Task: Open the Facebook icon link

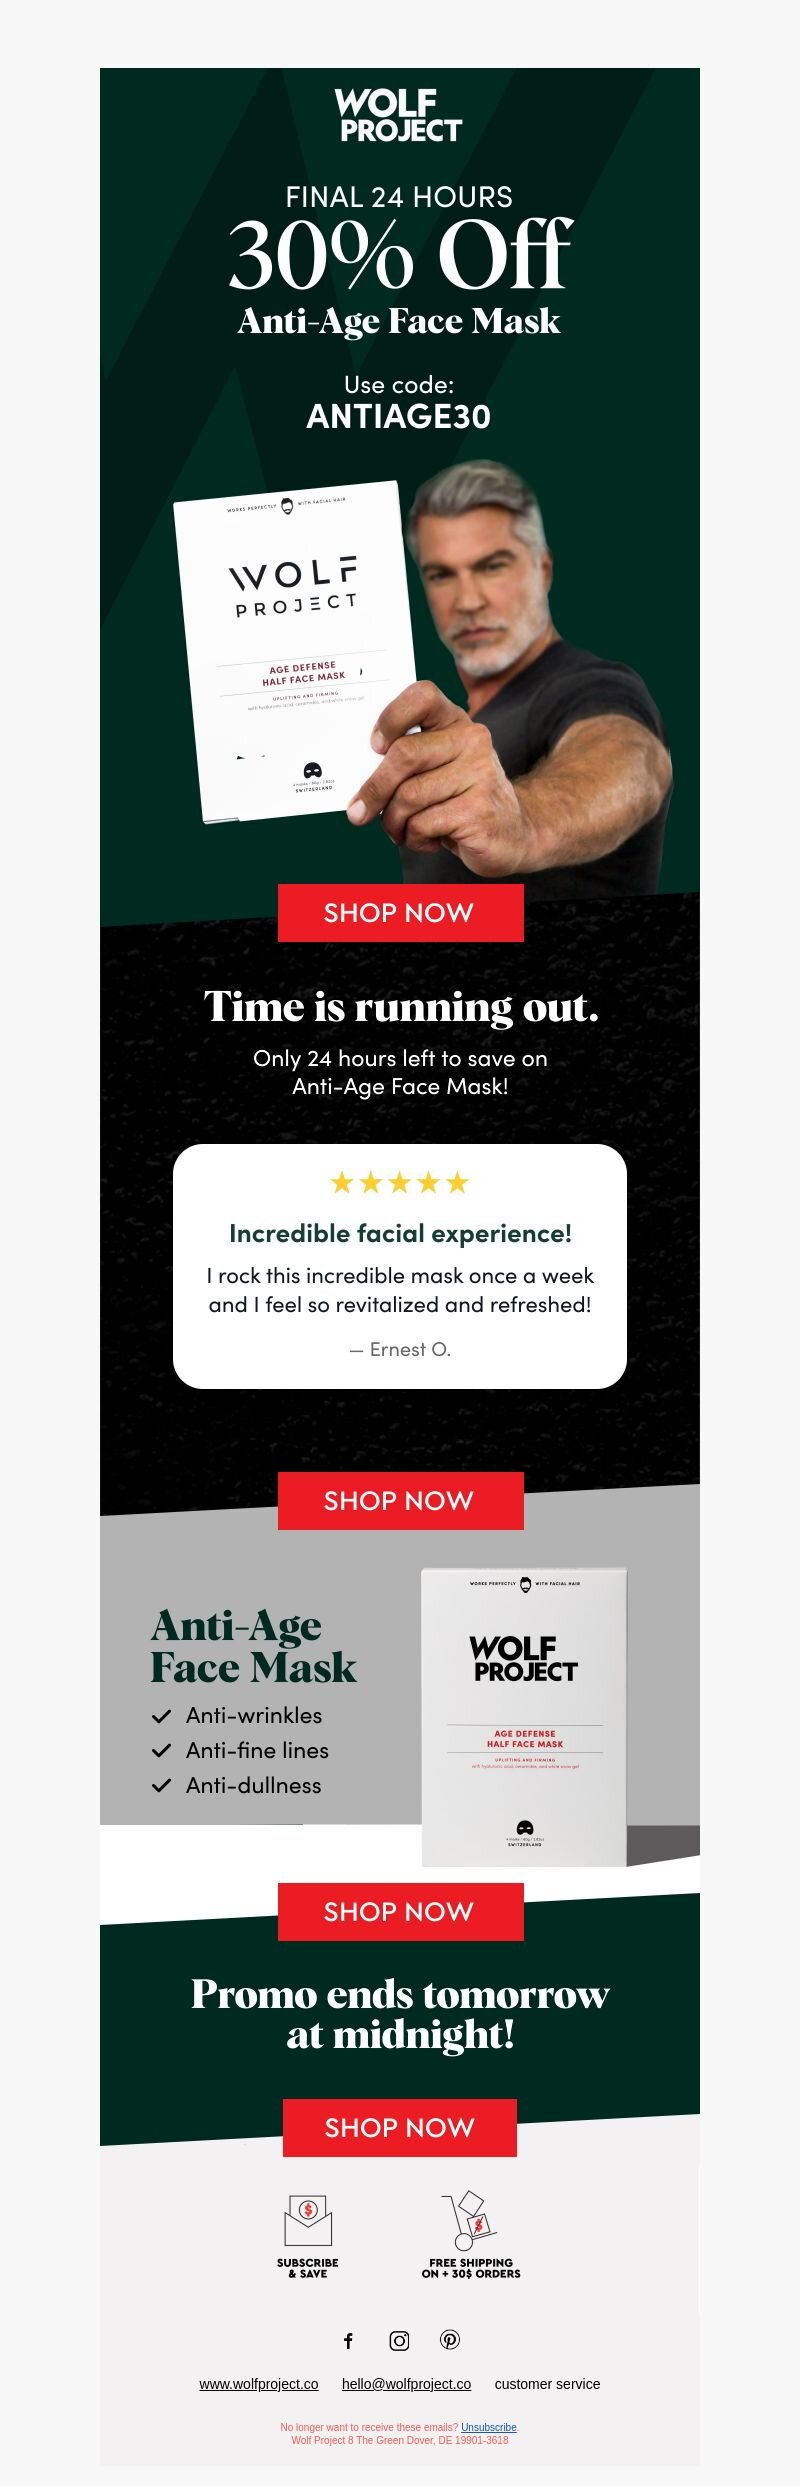Action: [348, 2341]
